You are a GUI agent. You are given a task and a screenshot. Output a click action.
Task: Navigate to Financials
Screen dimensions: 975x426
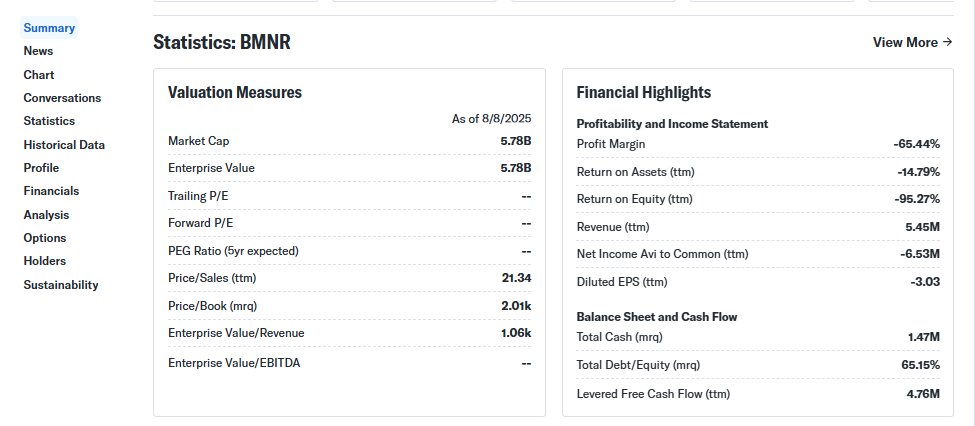click(x=51, y=191)
